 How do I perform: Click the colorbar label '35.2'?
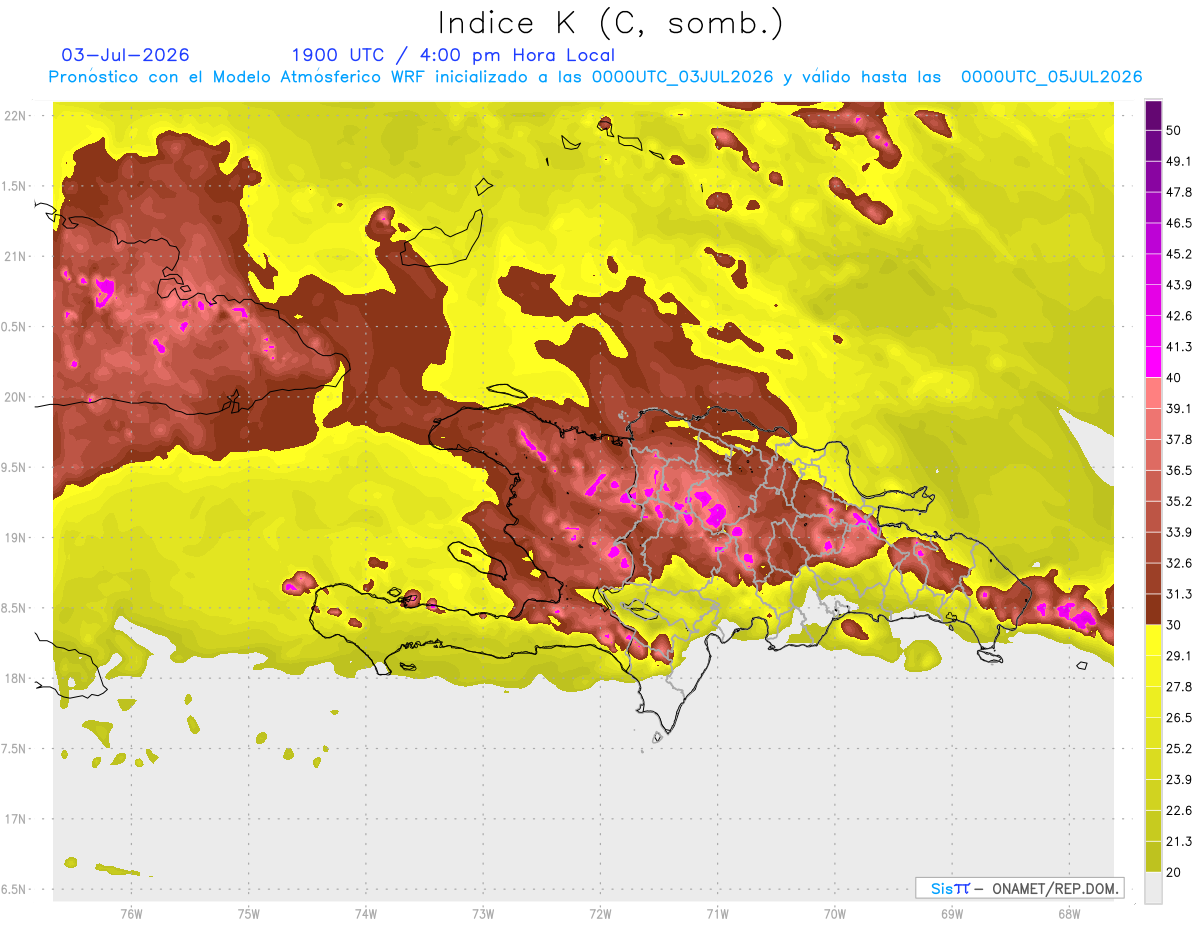pyautogui.click(x=1179, y=501)
